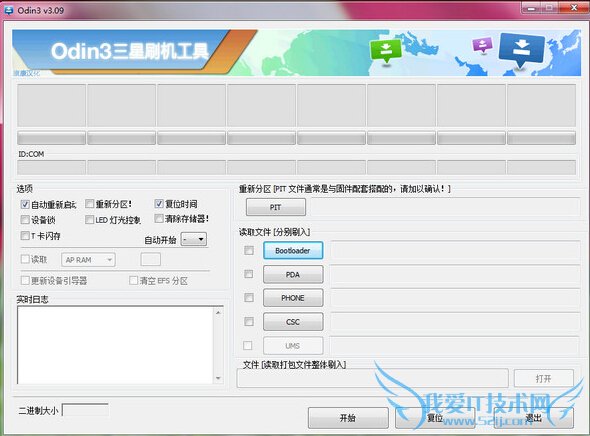590x436 pixels.
Task: Click the 开始 start button
Action: click(x=348, y=418)
